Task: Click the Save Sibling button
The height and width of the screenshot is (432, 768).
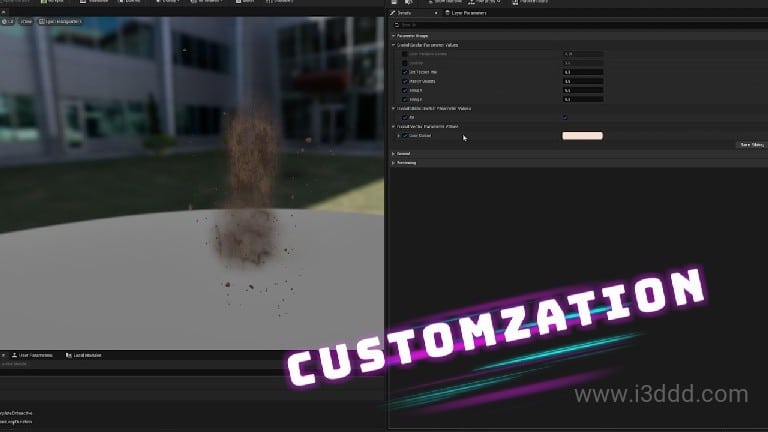Action: [x=751, y=145]
